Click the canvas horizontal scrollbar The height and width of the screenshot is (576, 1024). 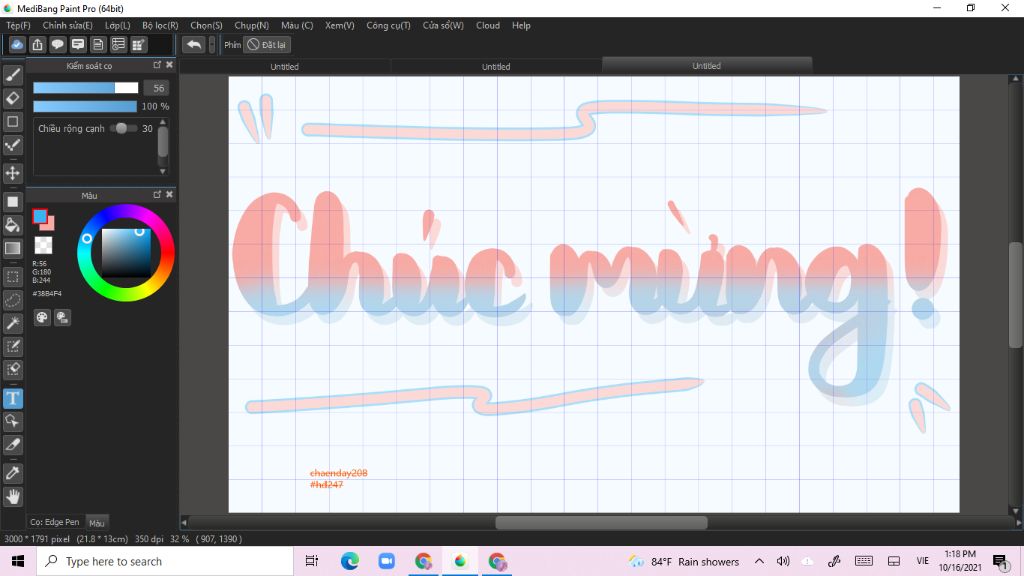pyautogui.click(x=601, y=522)
